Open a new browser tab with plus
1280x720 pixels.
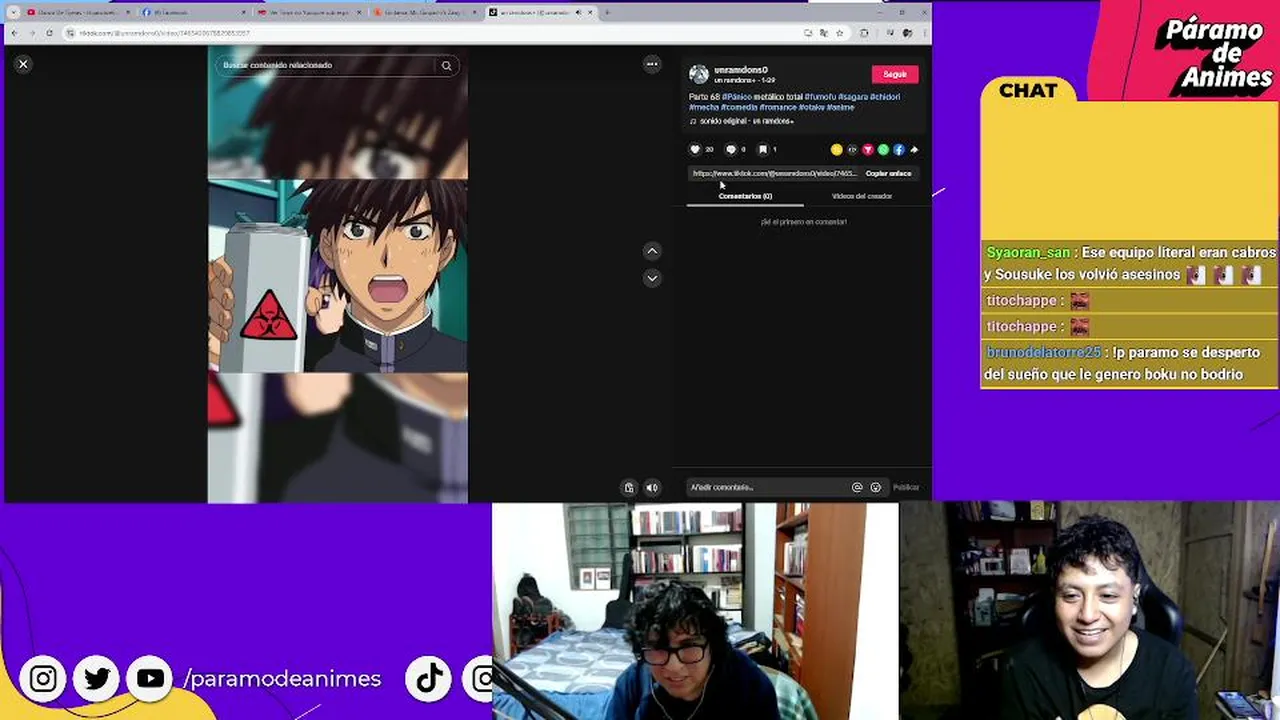[x=607, y=12]
